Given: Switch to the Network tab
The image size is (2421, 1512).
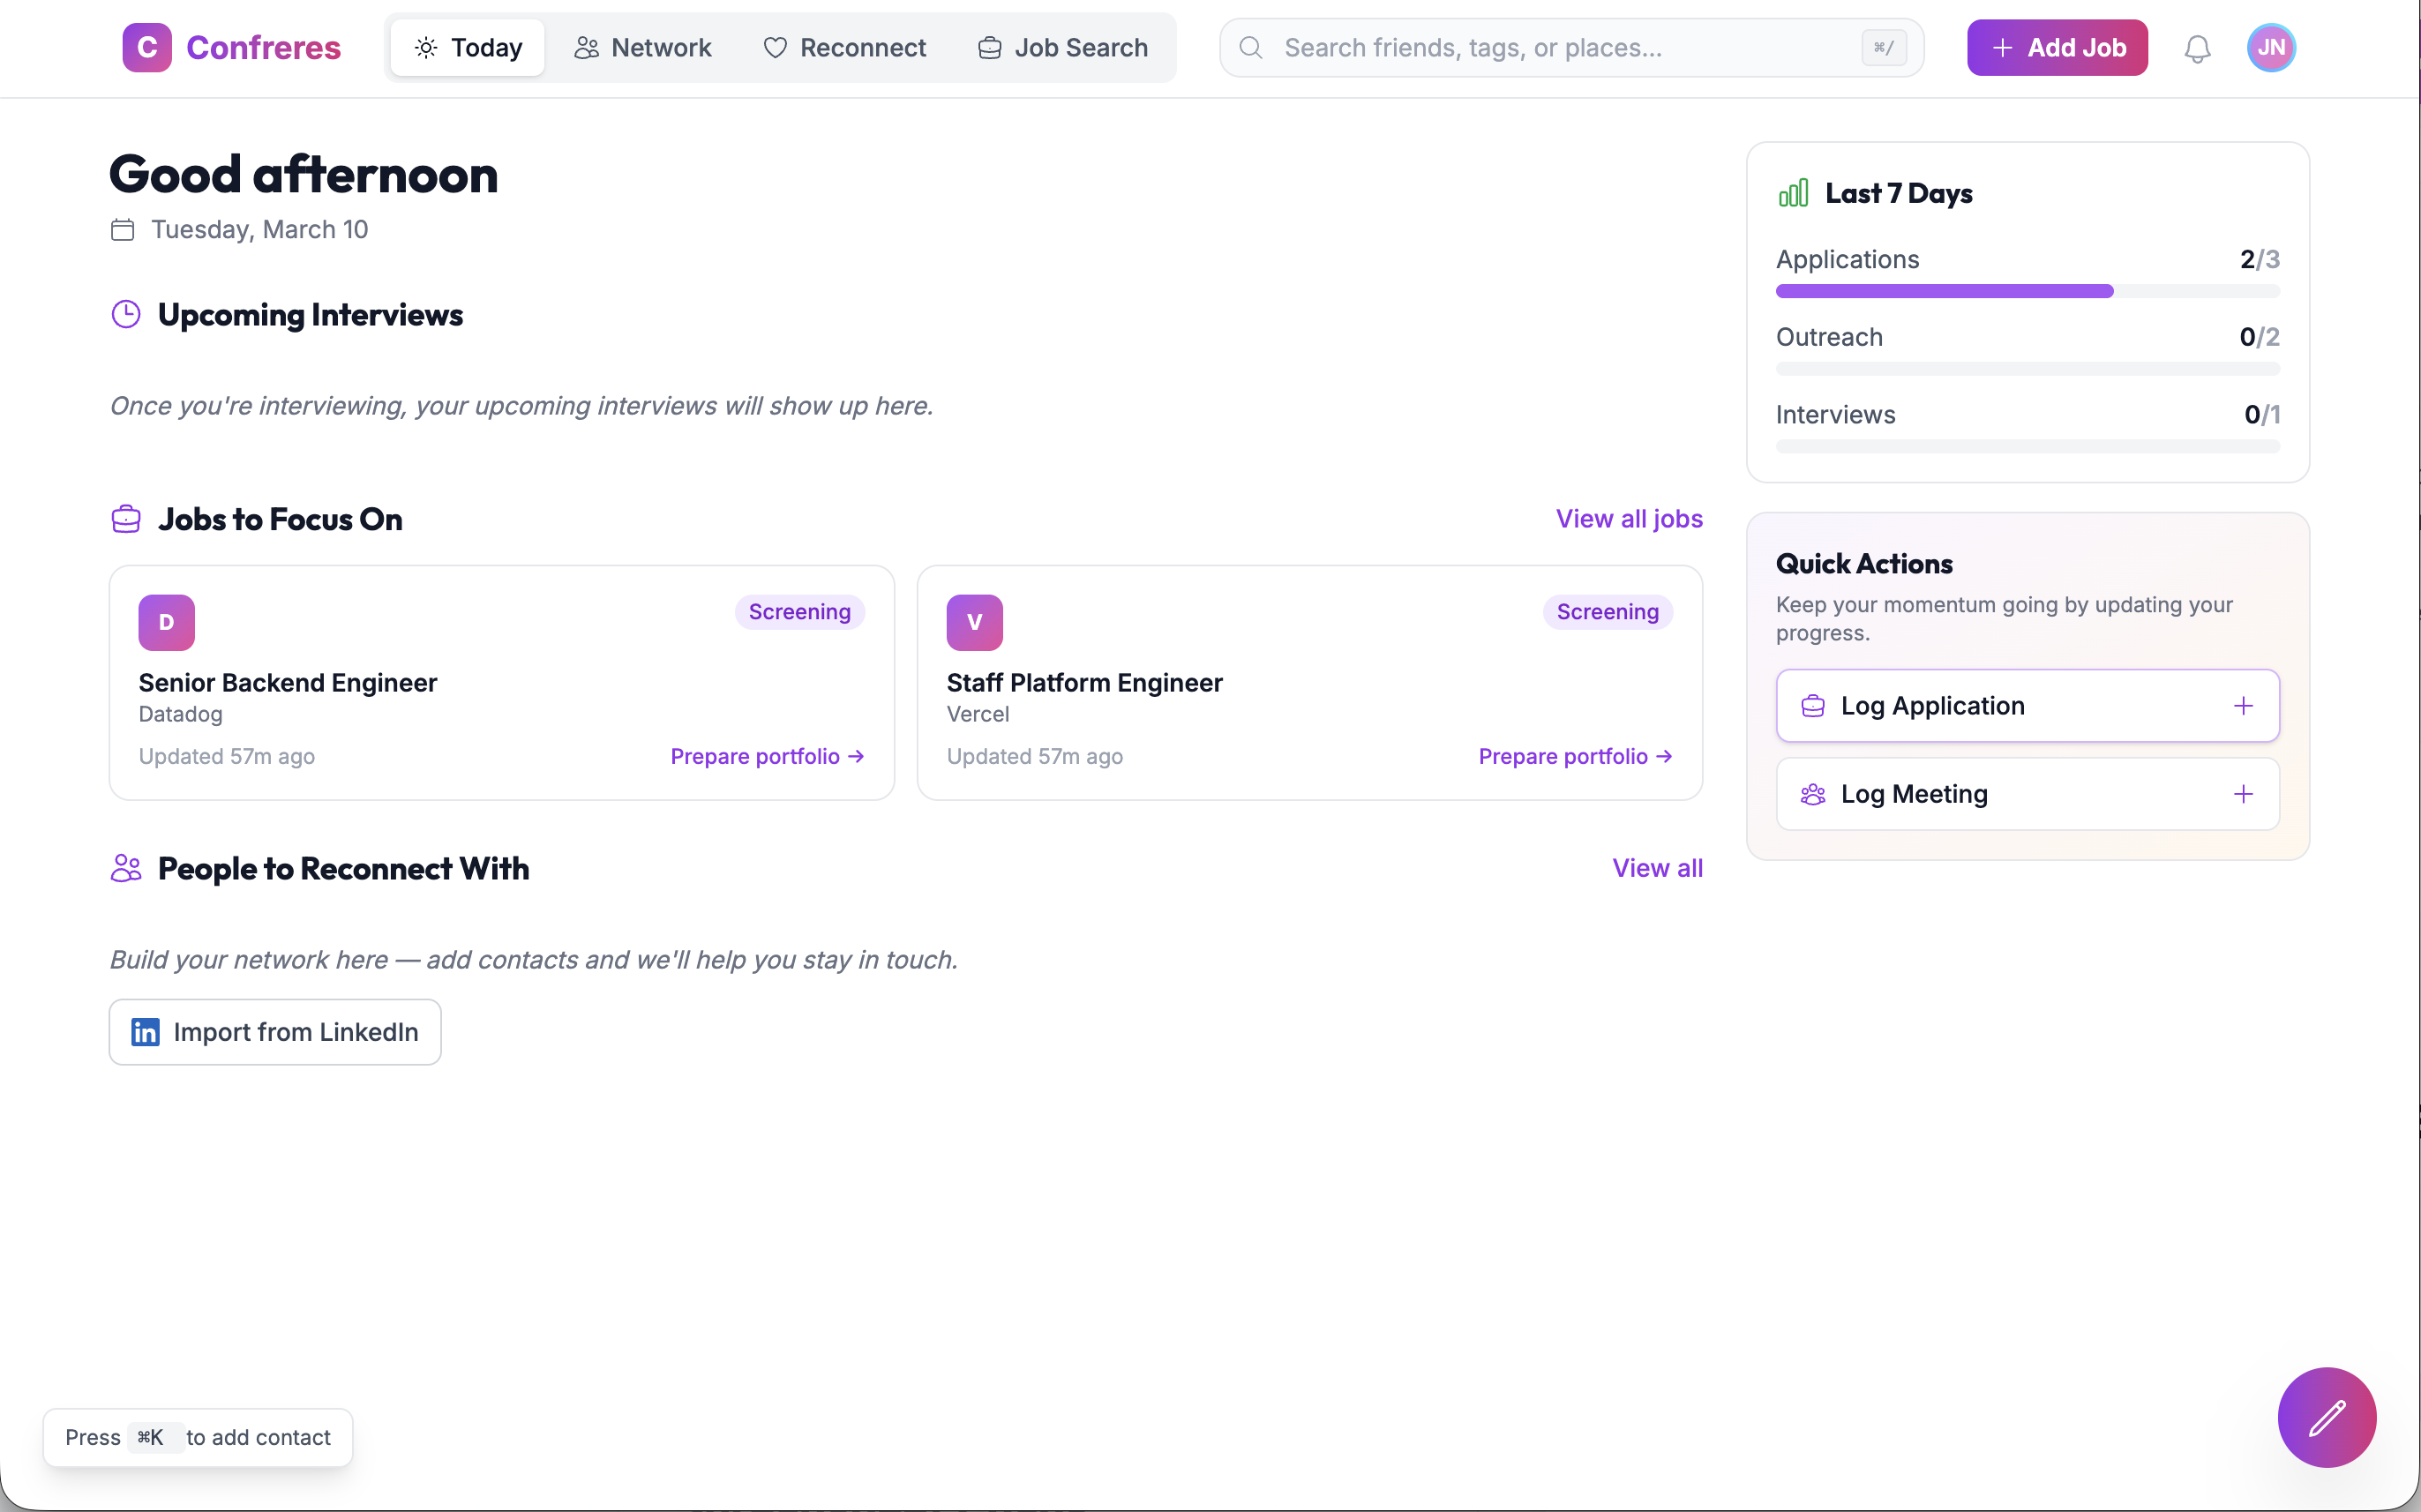Looking at the screenshot, I should 643,47.
